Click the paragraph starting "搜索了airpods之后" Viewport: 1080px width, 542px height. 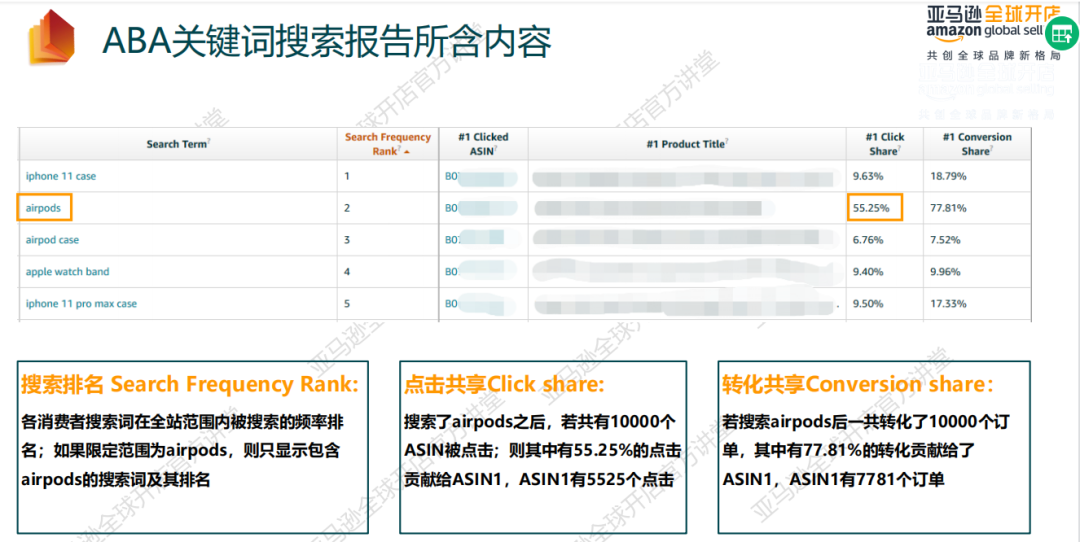pyautogui.click(x=542, y=450)
